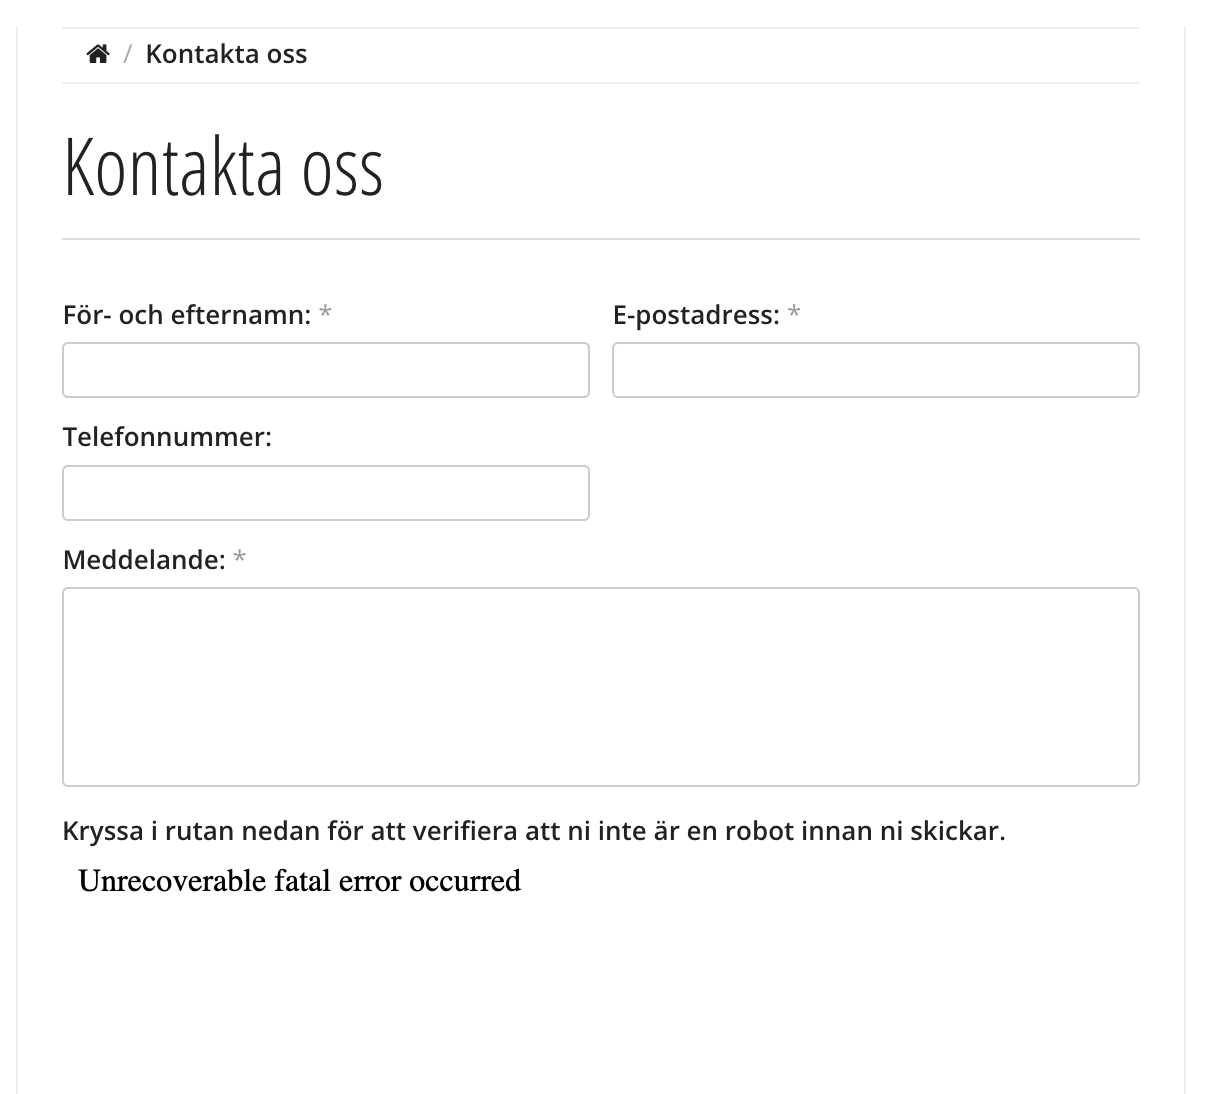Click the divider line under the heading

pos(600,239)
